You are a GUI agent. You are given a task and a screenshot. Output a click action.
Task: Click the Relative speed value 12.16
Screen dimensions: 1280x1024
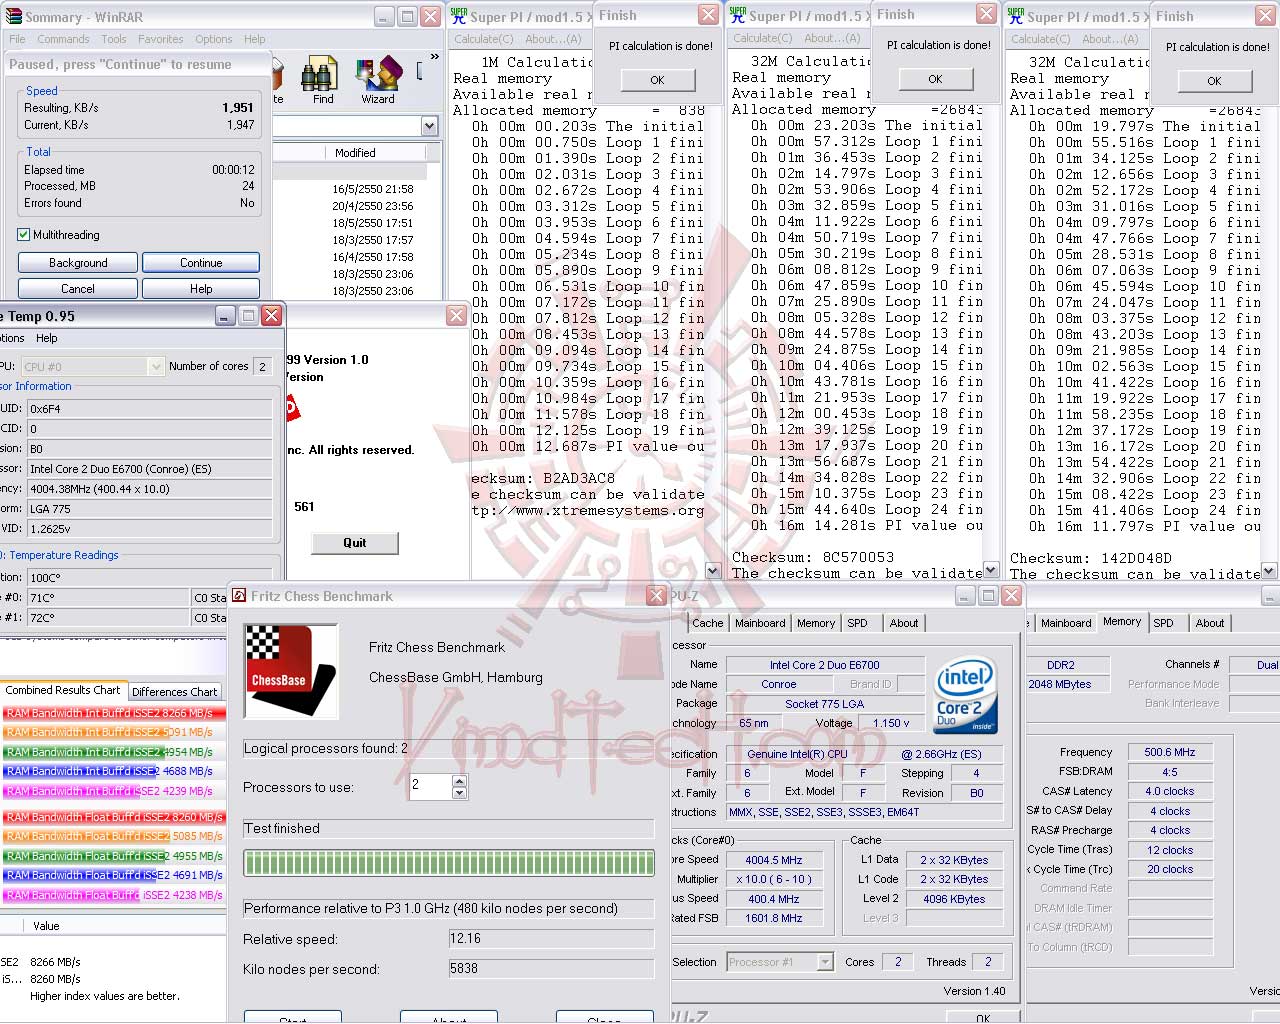point(552,939)
